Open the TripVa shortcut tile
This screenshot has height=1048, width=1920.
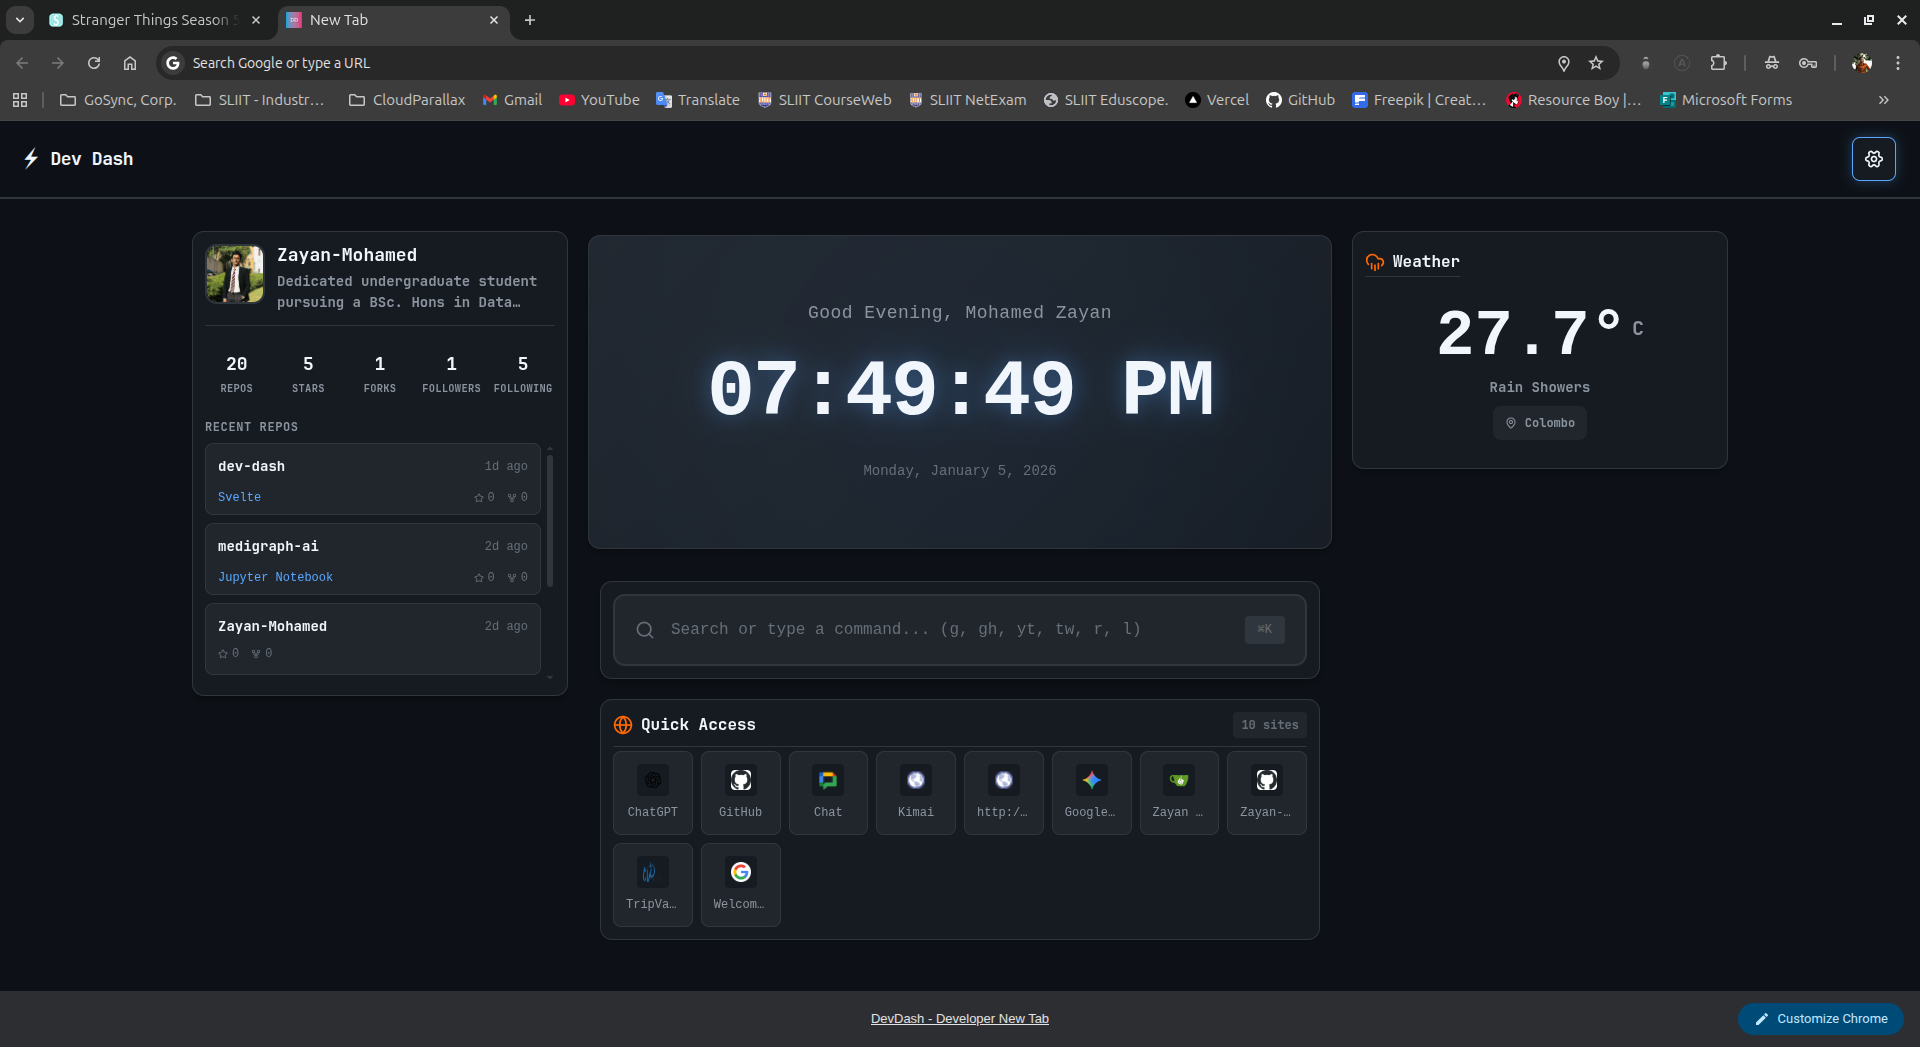[651, 884]
